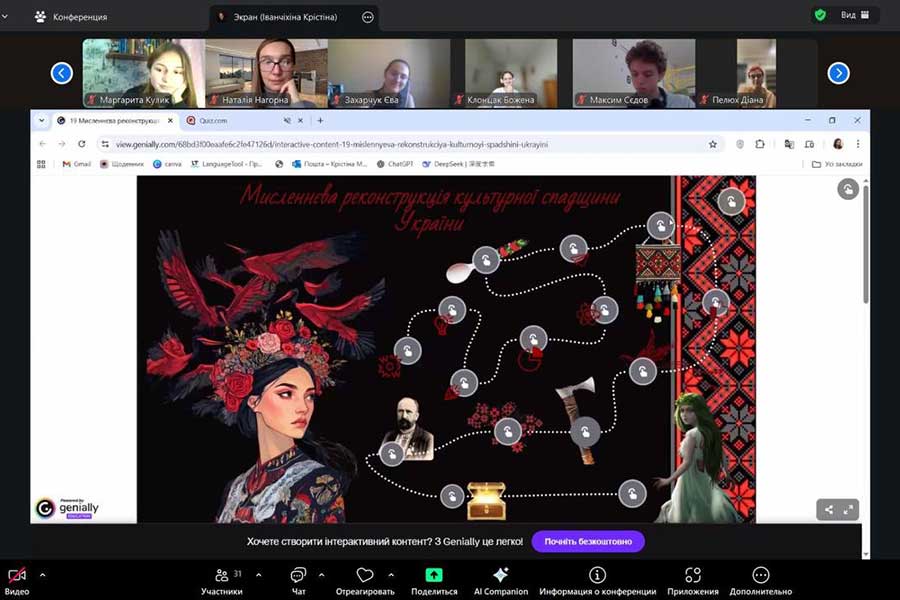
Task: Reload the browser page
Action: (82, 144)
